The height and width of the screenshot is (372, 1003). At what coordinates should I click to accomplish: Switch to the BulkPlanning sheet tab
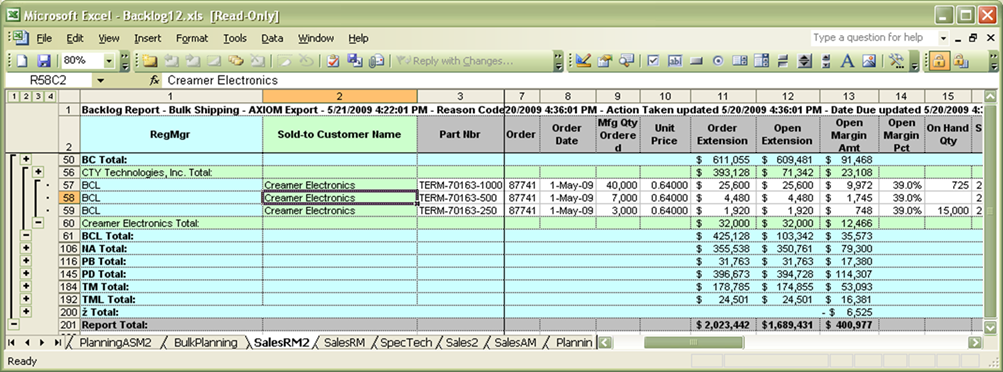(205, 343)
